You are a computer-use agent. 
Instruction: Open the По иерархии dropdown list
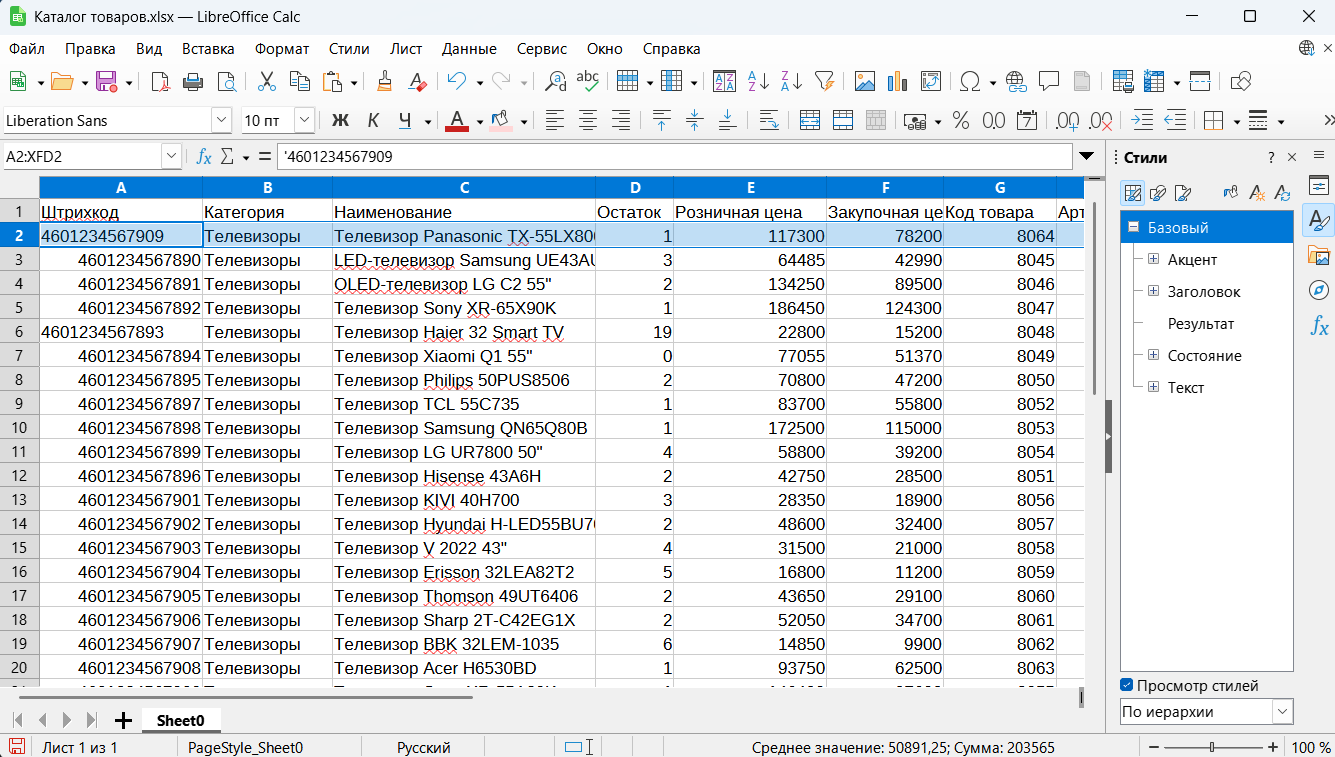[1206, 712]
